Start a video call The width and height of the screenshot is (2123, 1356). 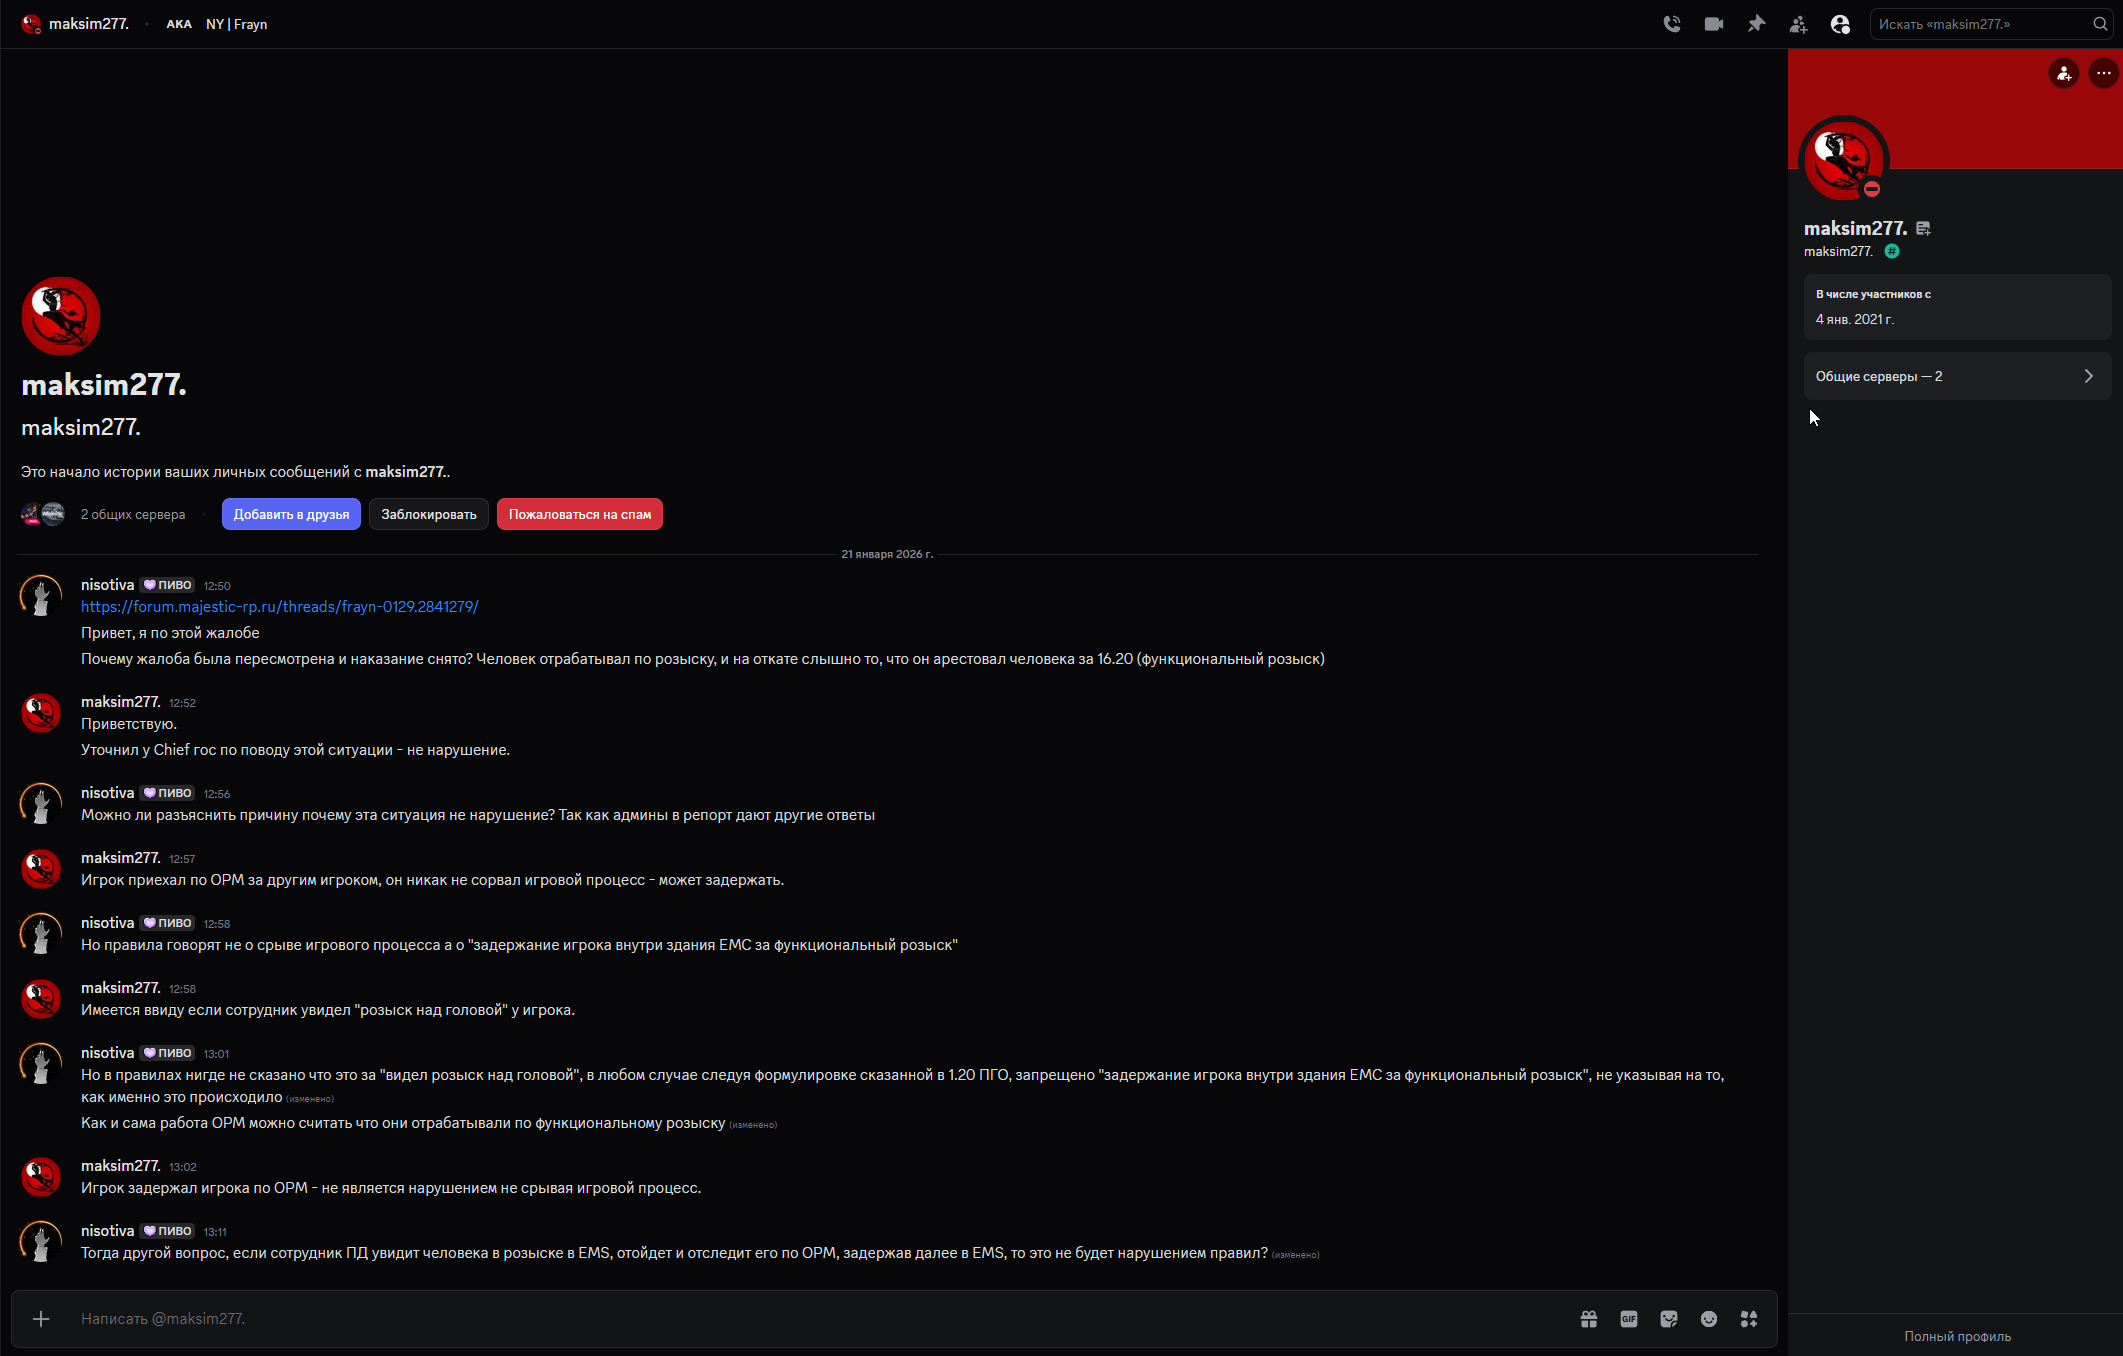pyautogui.click(x=1714, y=24)
